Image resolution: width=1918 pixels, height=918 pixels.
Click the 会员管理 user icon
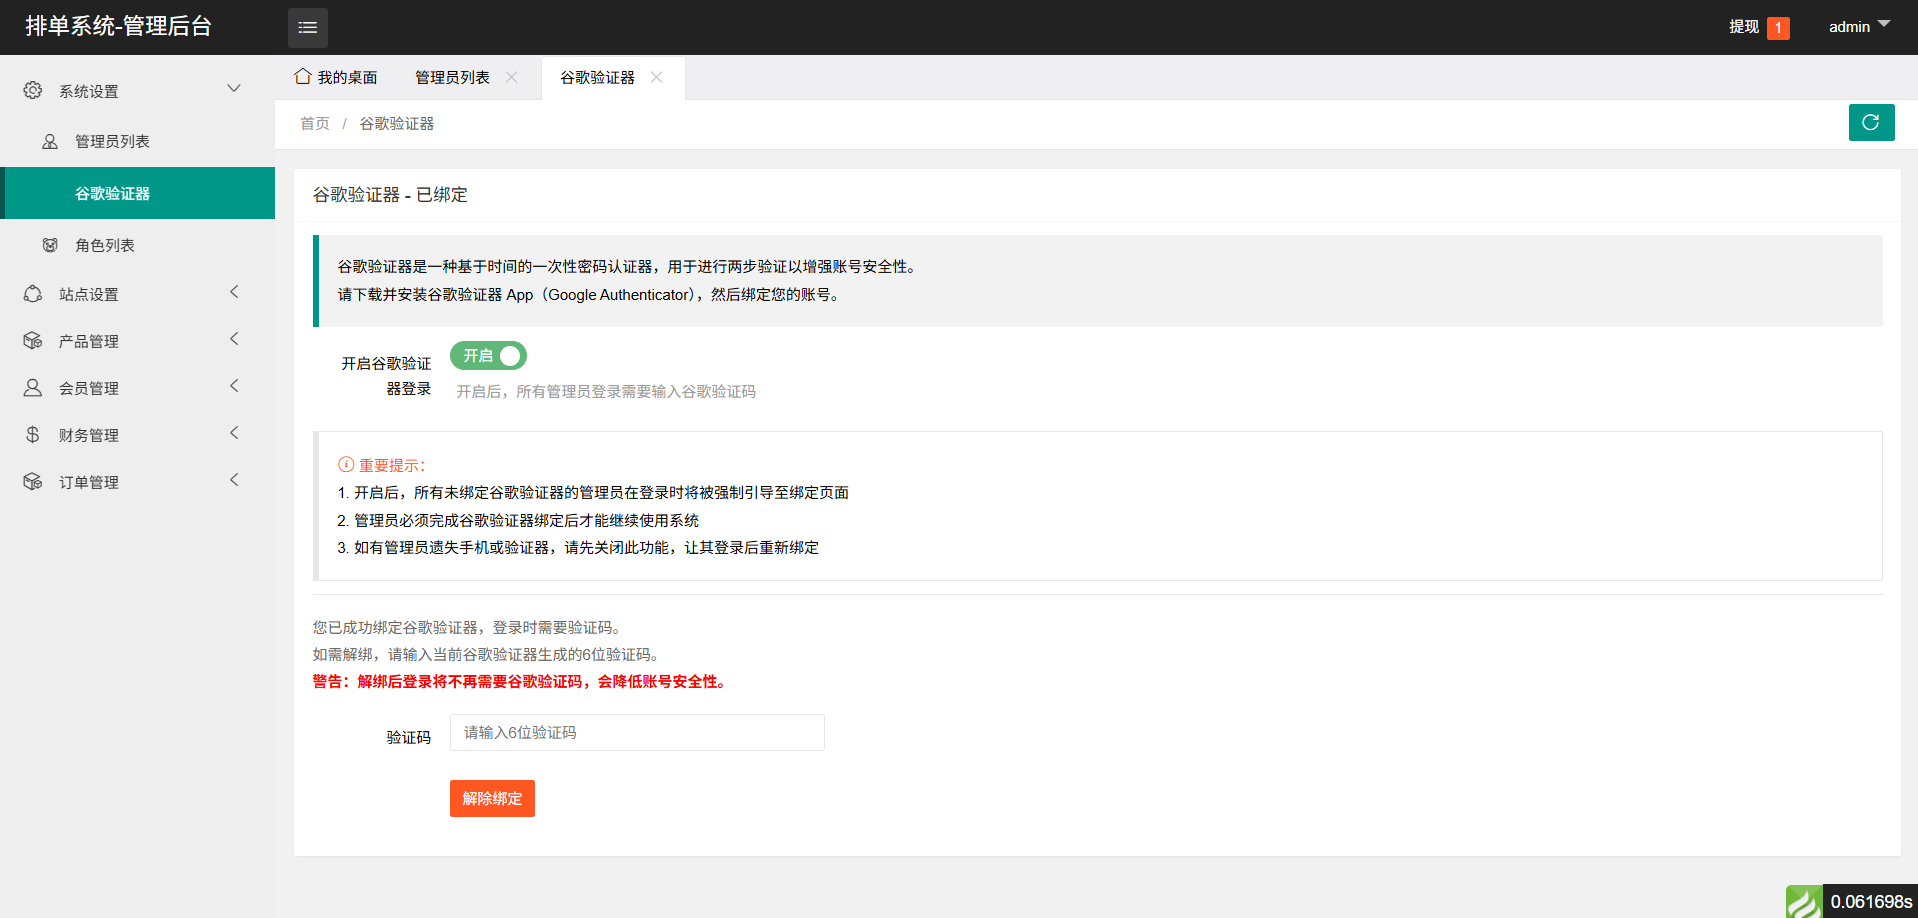[x=33, y=388]
